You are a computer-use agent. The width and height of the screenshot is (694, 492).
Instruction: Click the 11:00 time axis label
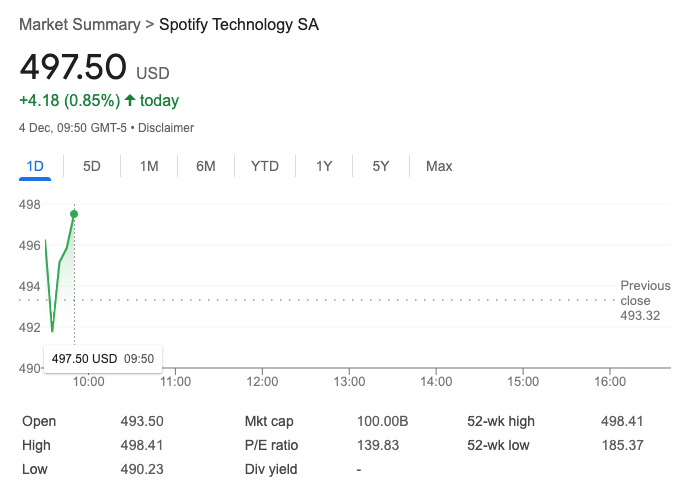(x=175, y=381)
